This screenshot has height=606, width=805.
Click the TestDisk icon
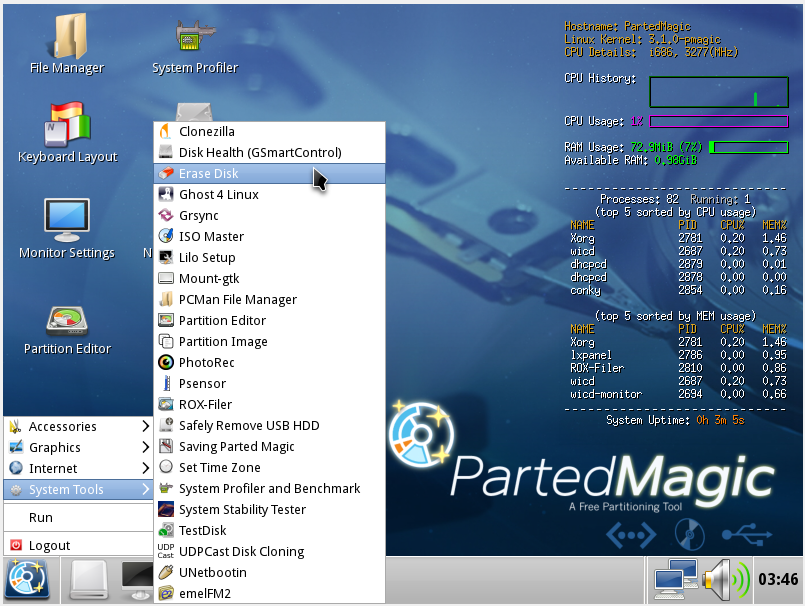pyautogui.click(x=165, y=530)
